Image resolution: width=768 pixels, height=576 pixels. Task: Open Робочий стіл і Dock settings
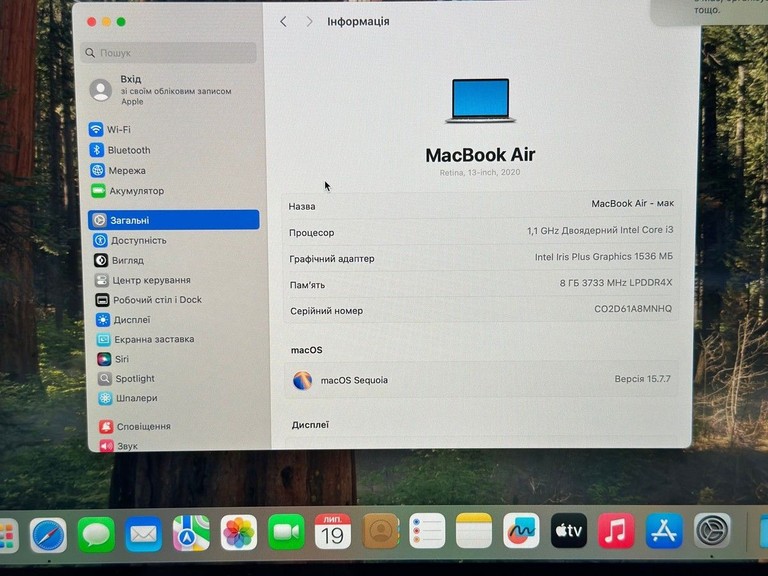pos(148,300)
